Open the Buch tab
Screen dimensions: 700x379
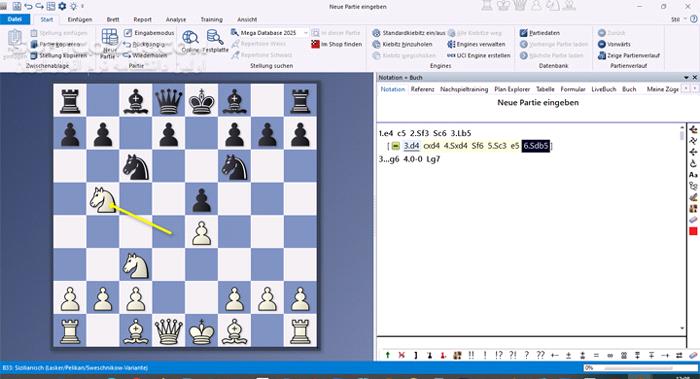pyautogui.click(x=629, y=89)
